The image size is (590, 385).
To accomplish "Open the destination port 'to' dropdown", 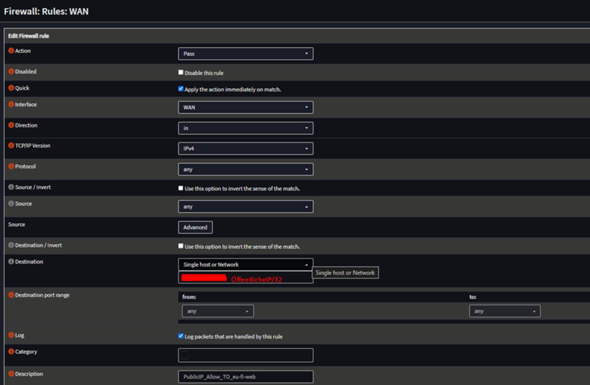I will tap(505, 311).
